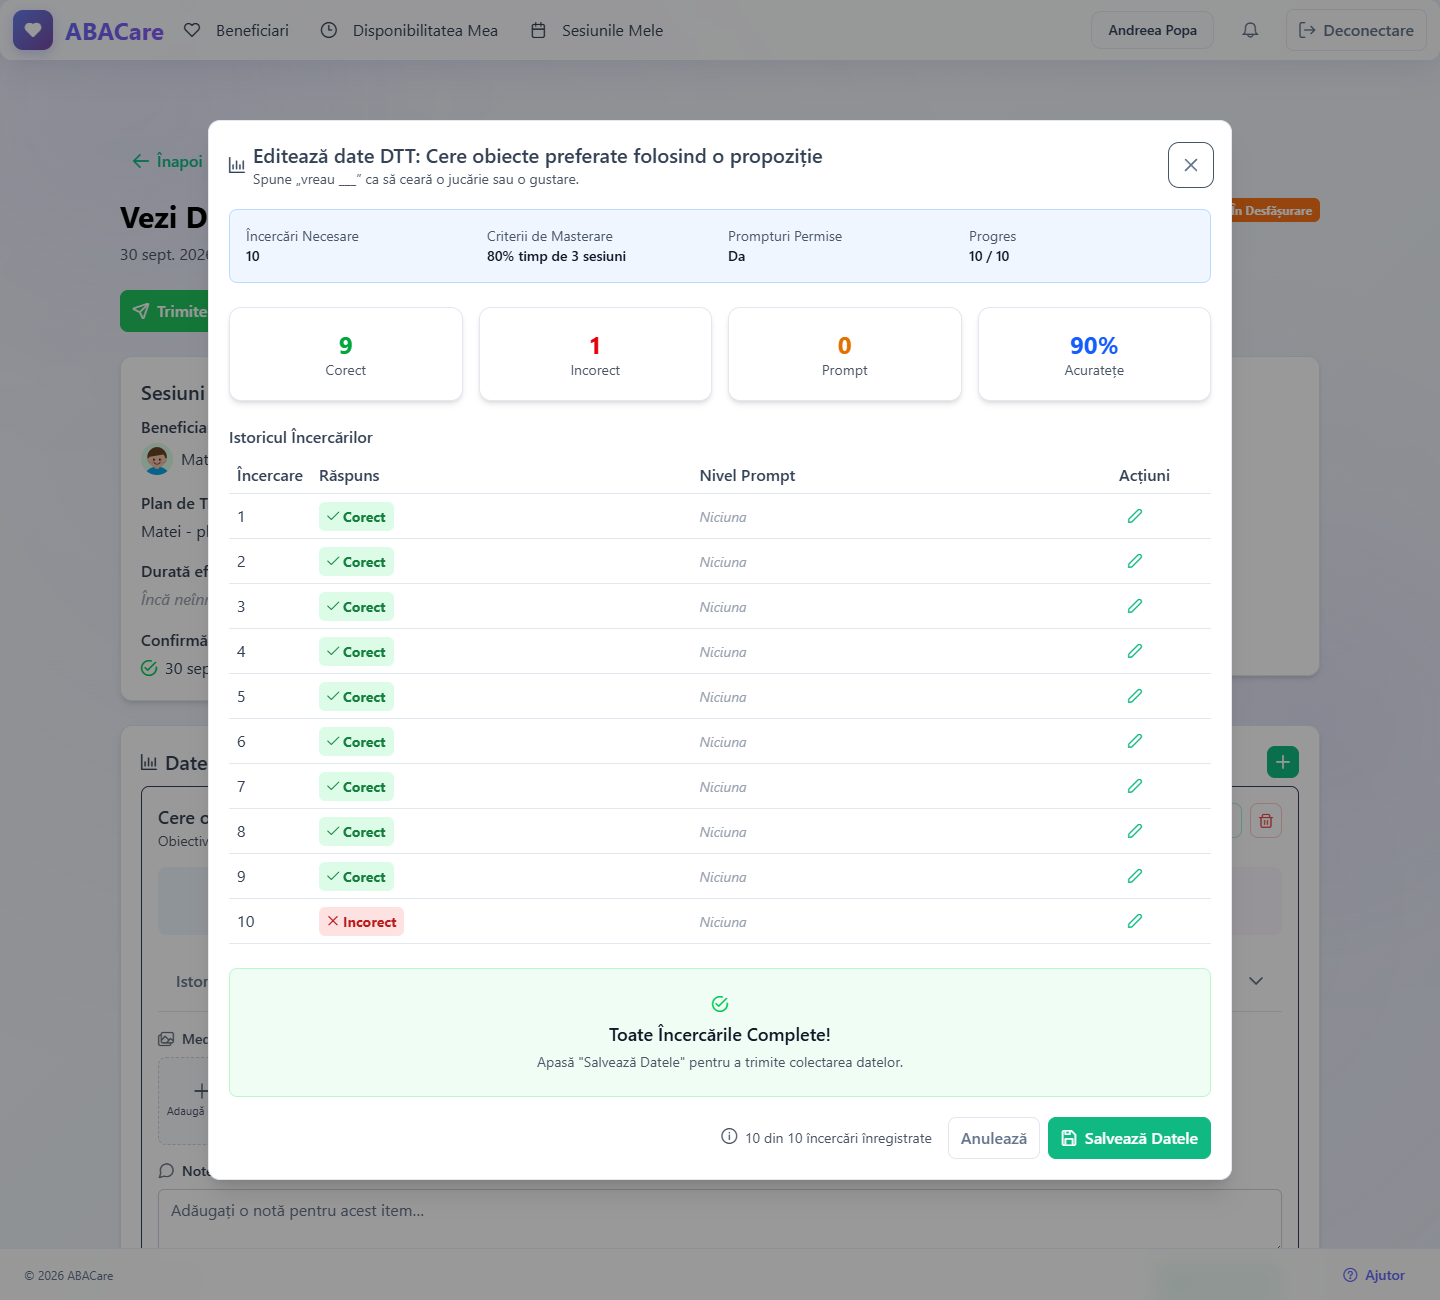Edit trial 7 using its pencil icon
This screenshot has width=1440, height=1300.
point(1134,786)
